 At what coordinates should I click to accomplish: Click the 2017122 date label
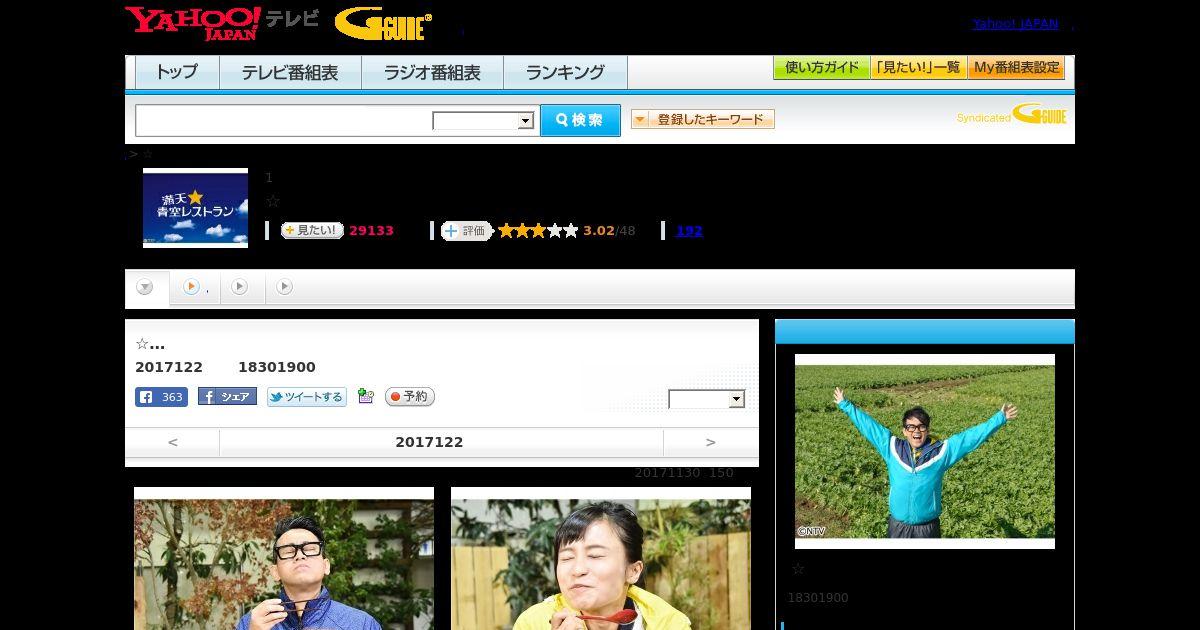(429, 442)
